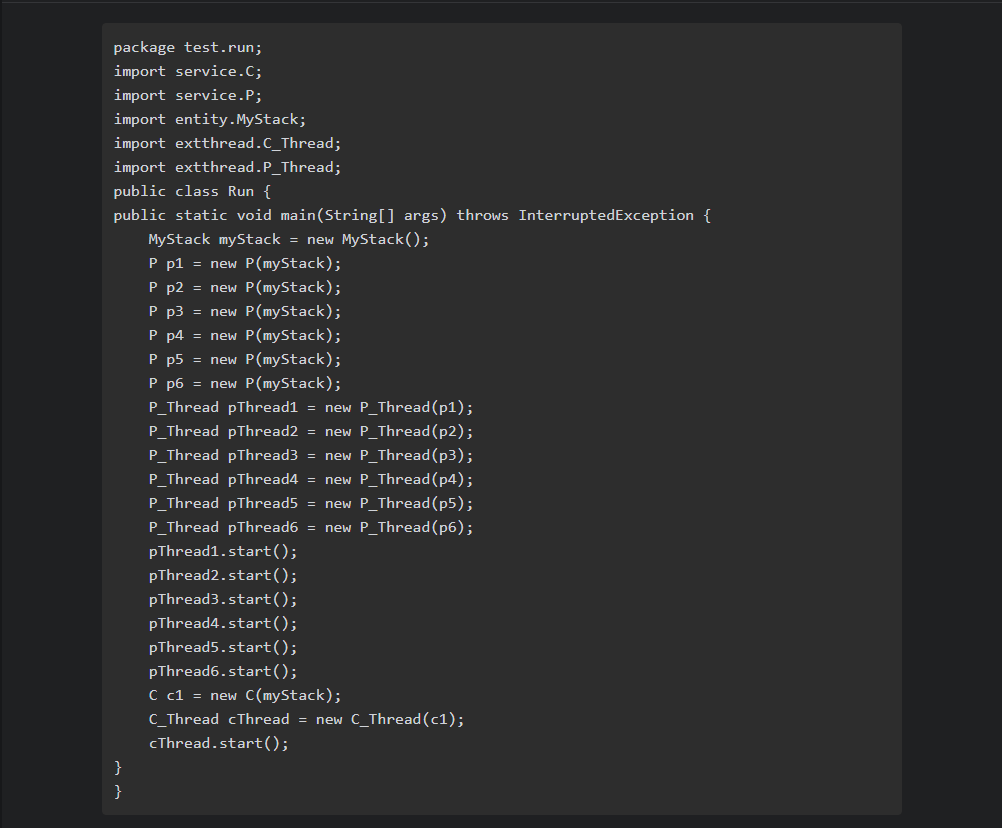The height and width of the screenshot is (828, 1002).
Task: Click the word InterruptedException in main signature
Action: (605, 215)
